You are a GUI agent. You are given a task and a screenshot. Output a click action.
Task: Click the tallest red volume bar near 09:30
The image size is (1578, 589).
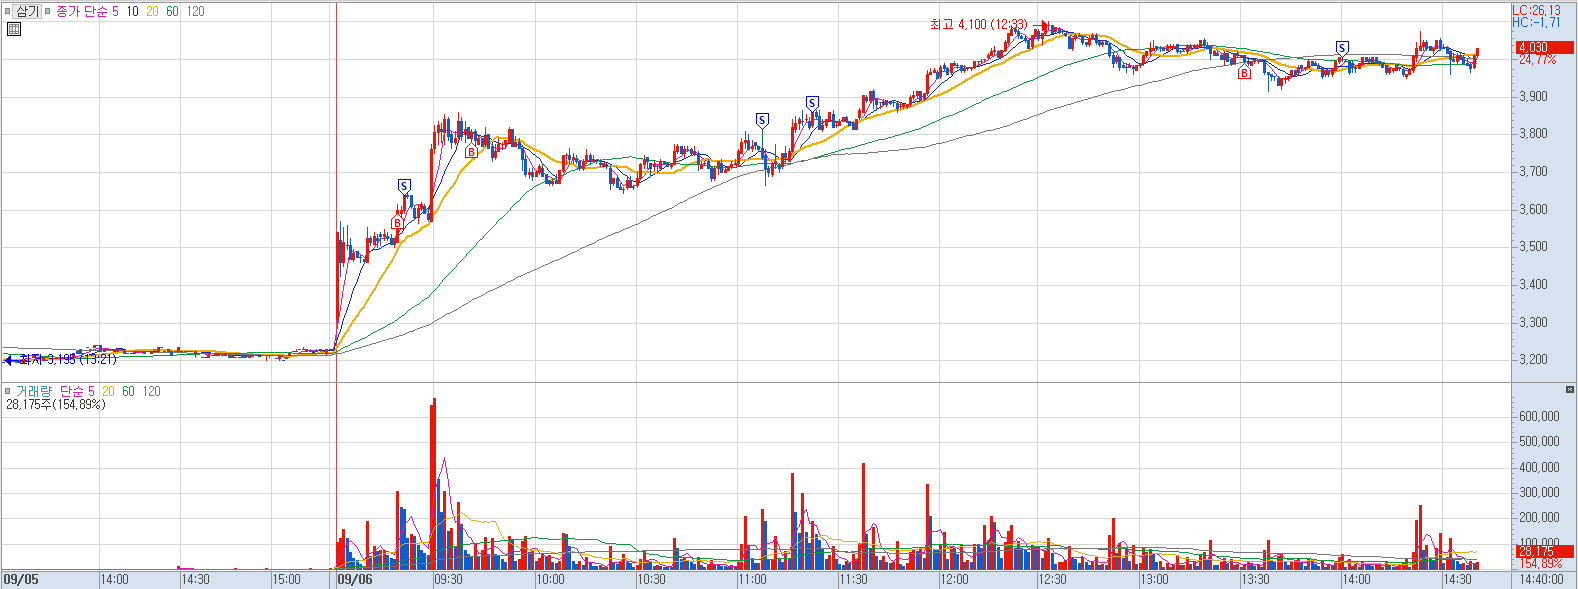(433, 484)
